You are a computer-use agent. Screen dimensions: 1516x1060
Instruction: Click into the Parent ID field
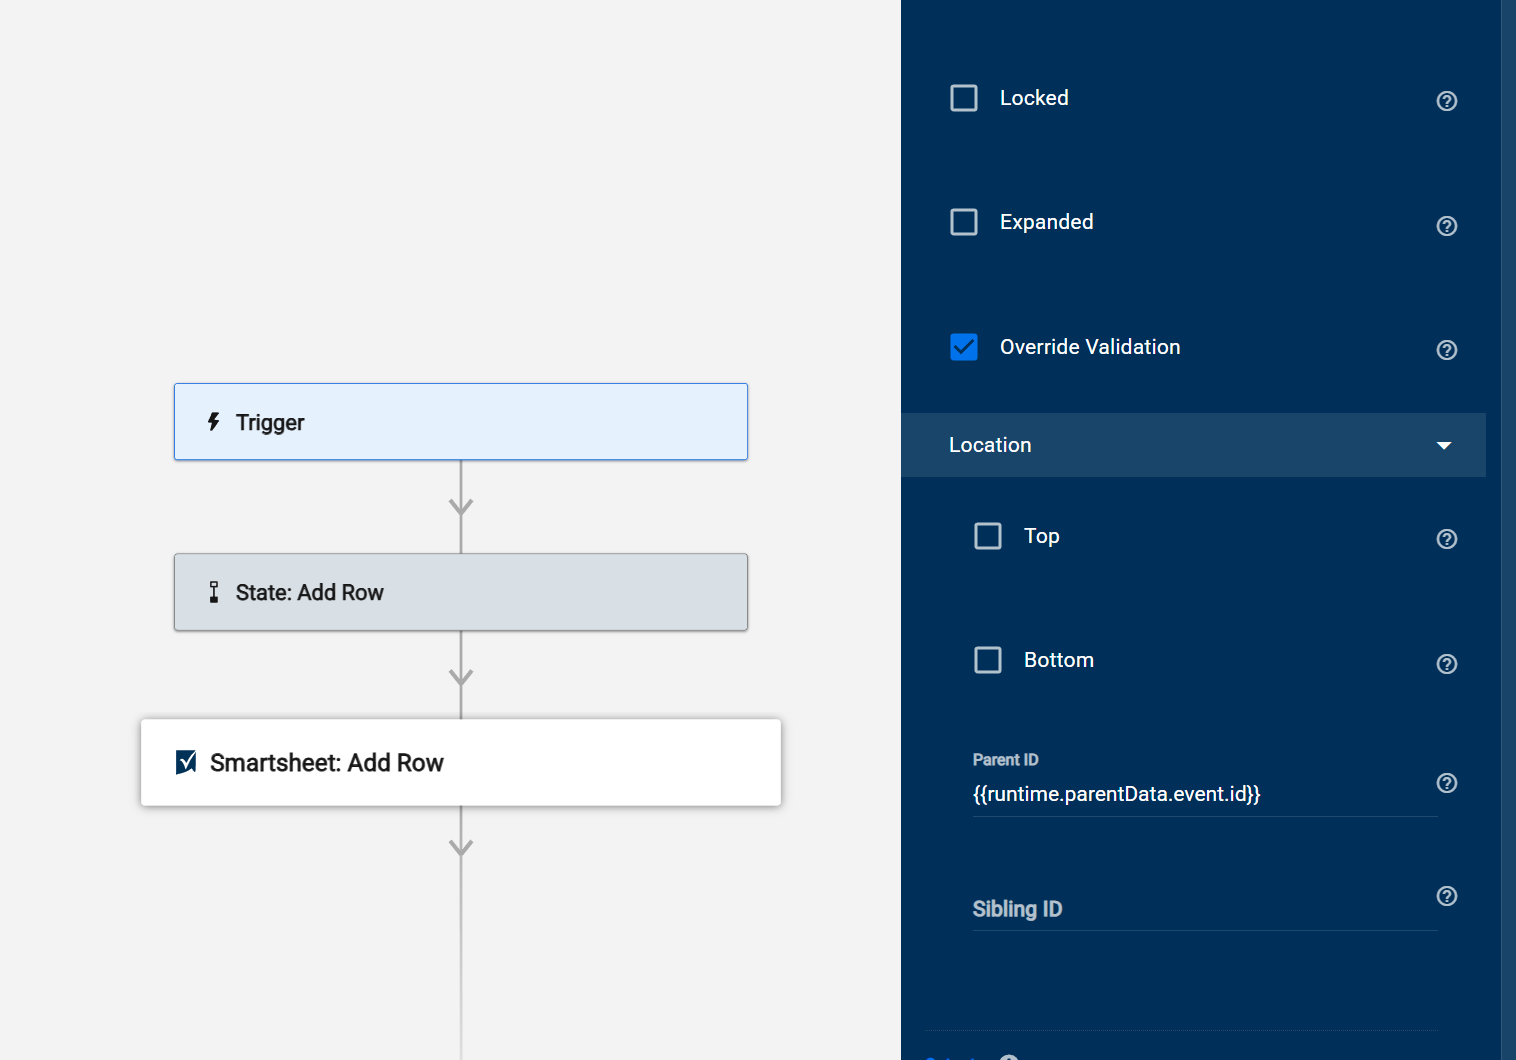[1200, 794]
